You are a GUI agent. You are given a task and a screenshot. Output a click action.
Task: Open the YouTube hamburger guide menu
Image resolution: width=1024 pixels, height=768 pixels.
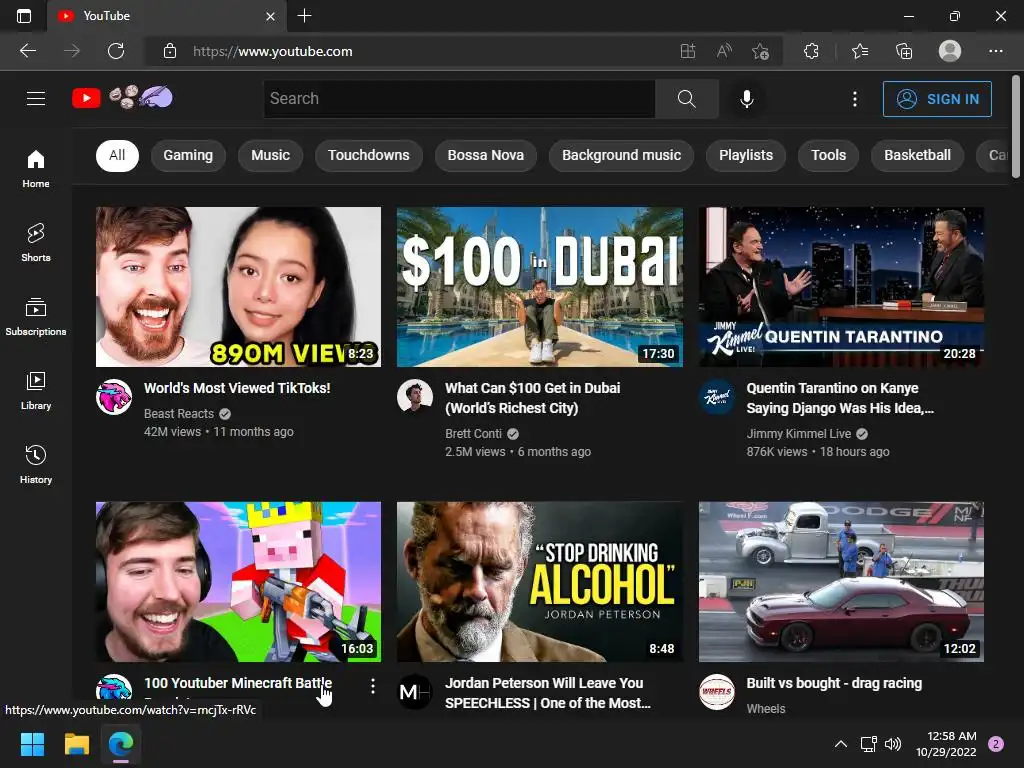[x=36, y=99]
